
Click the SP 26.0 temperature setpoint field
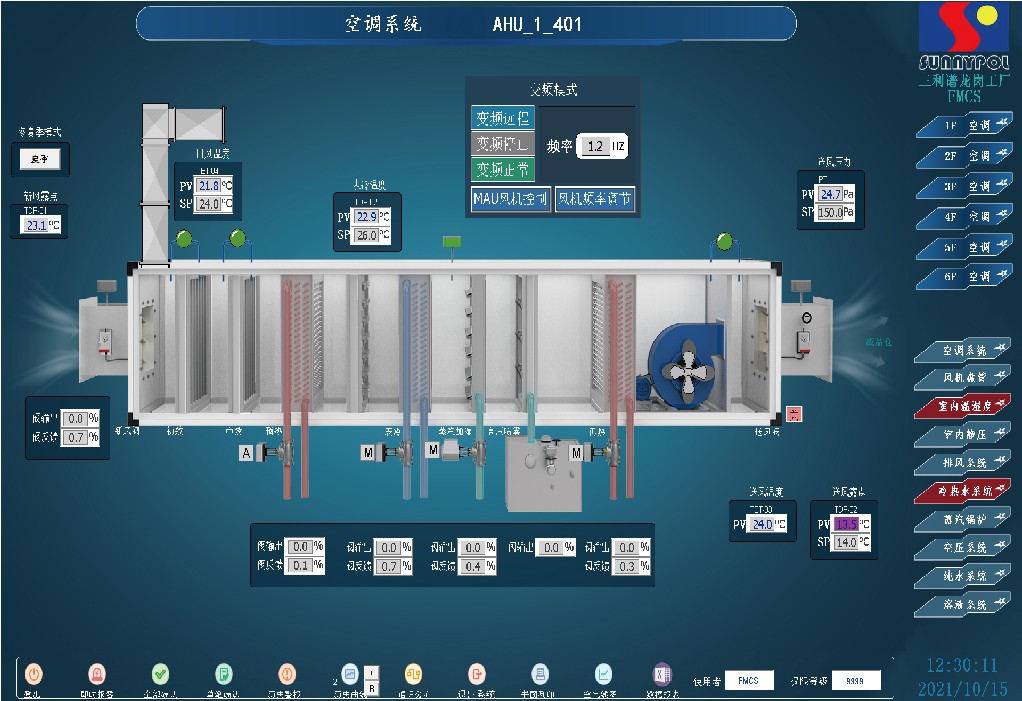point(366,236)
